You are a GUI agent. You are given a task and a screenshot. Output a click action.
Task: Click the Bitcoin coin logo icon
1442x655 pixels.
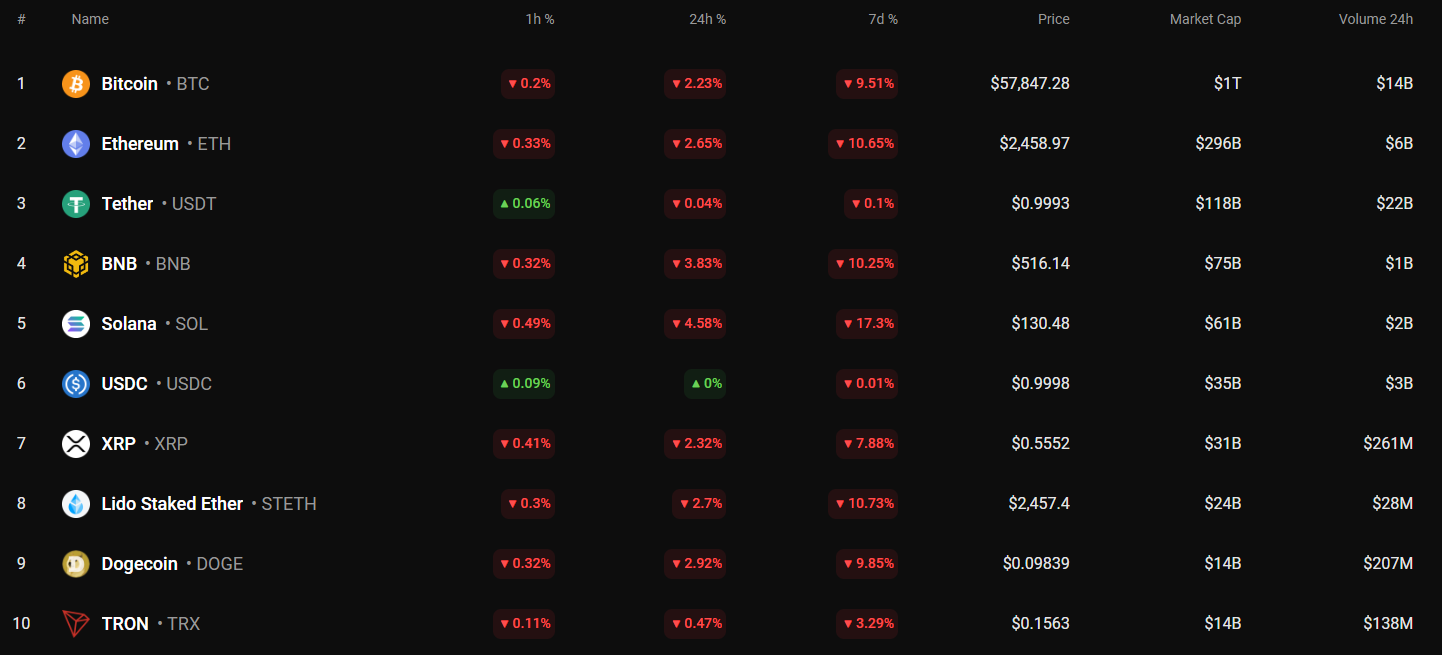click(x=76, y=84)
